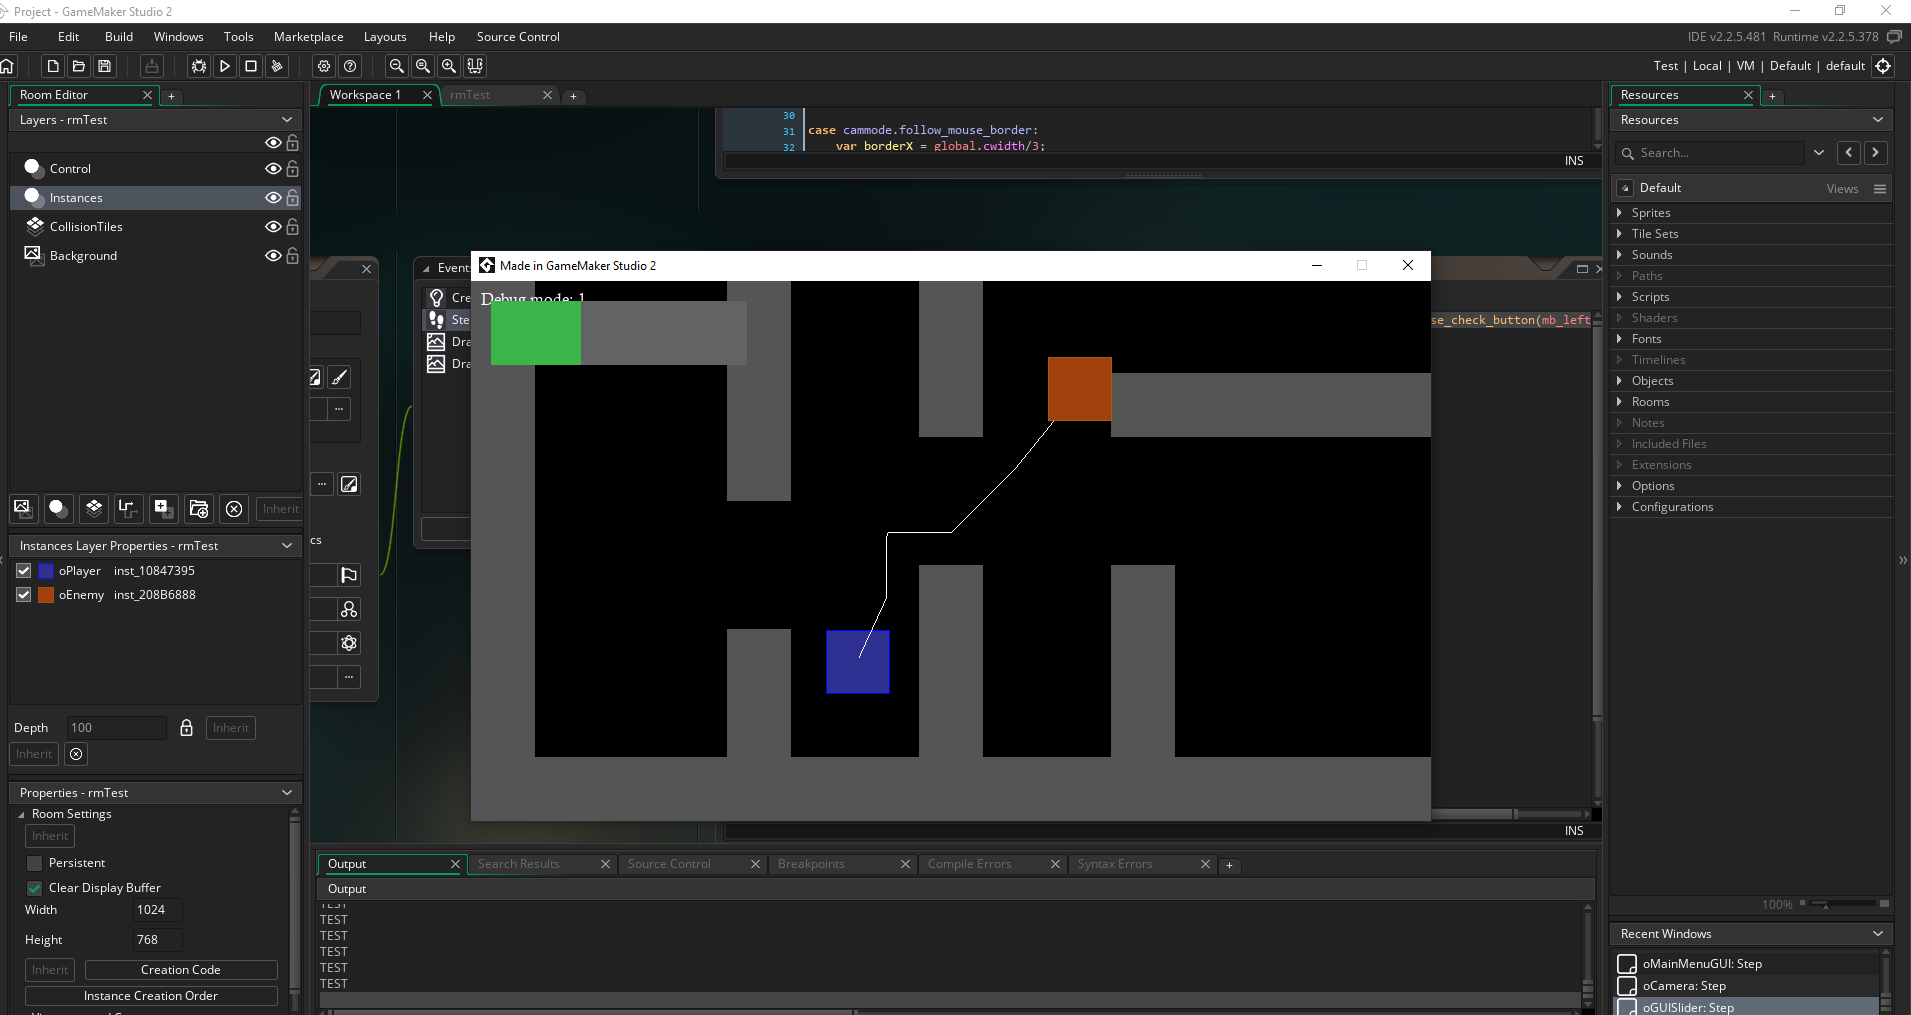1911x1015 pixels.
Task: Create new layer folder
Action: pos(199,508)
